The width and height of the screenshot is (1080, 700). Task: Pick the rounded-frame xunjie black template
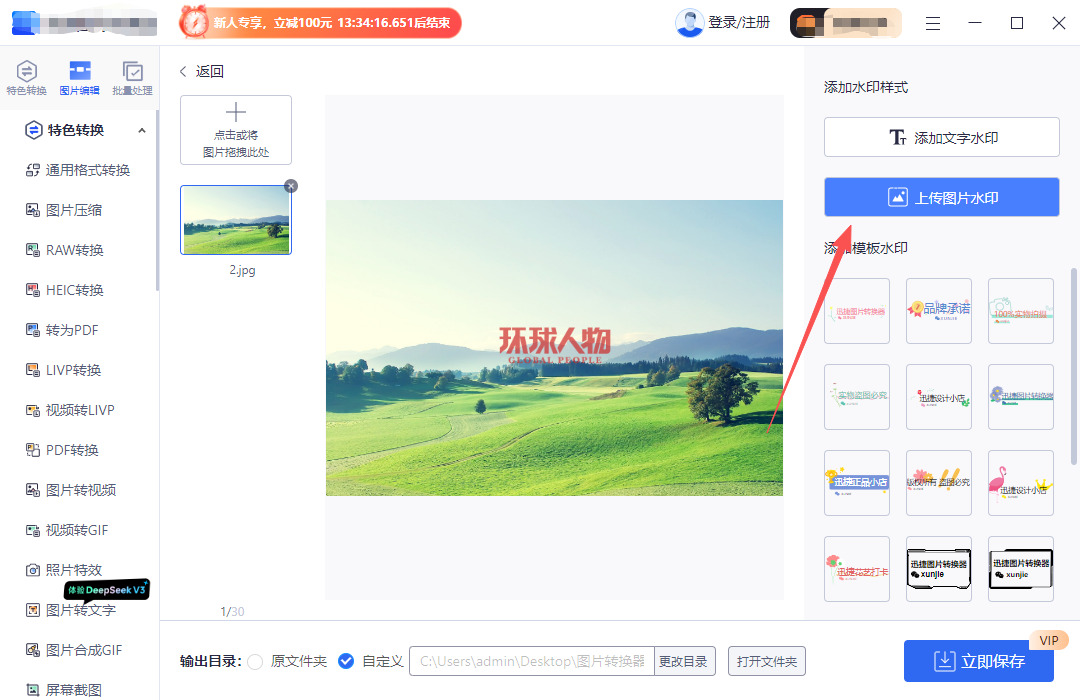point(939,569)
